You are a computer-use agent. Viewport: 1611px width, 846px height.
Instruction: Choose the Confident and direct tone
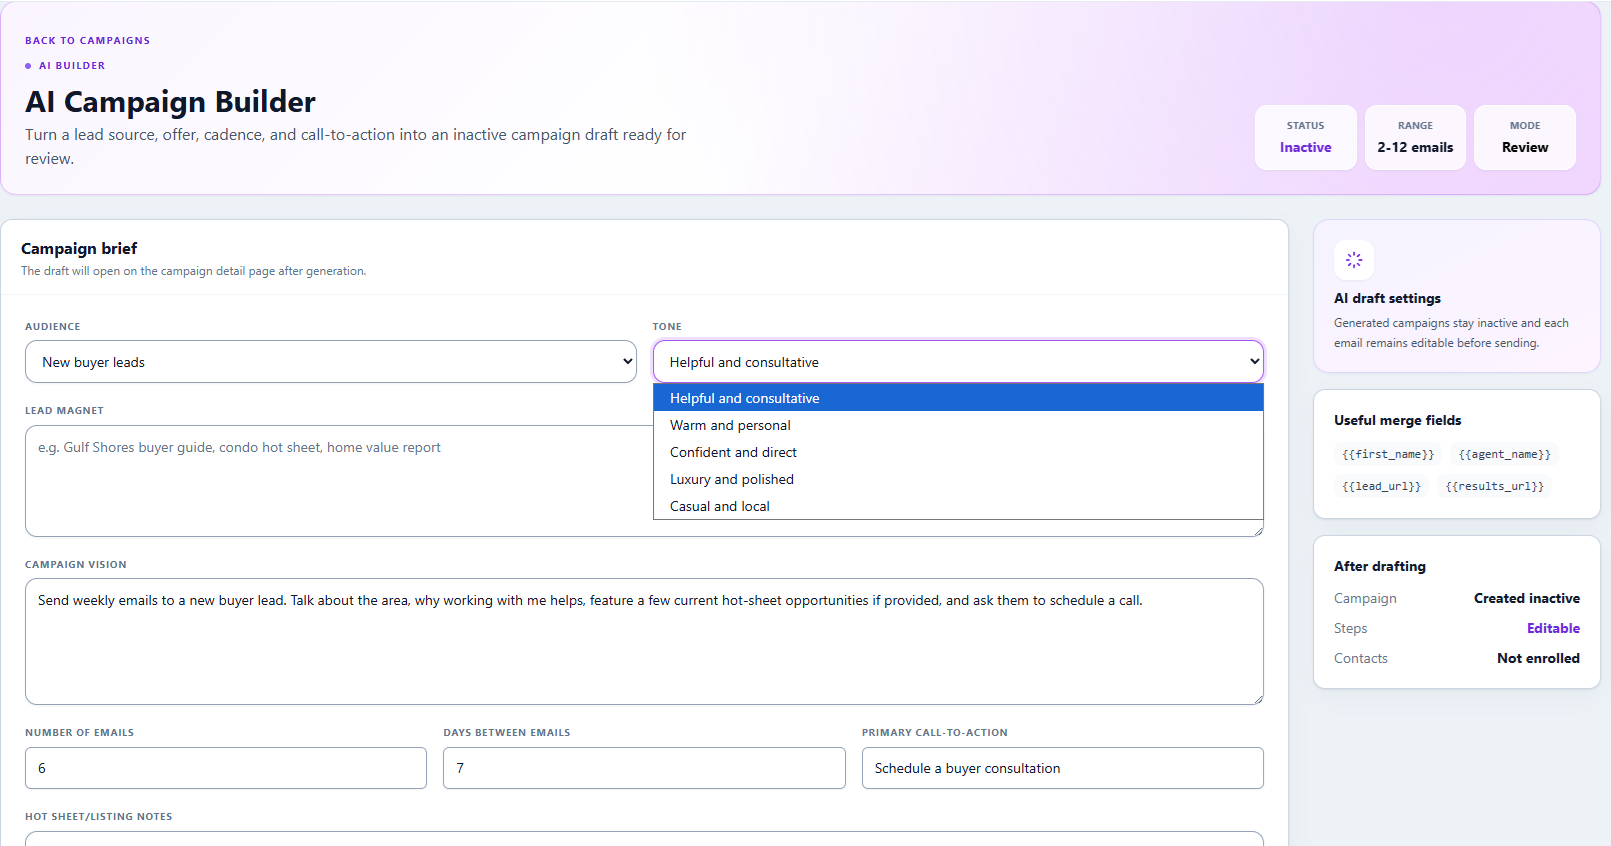958,452
